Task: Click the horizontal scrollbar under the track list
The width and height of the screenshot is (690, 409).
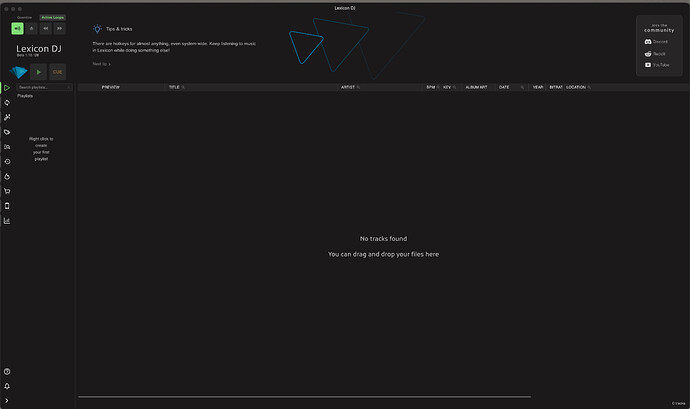Action: pos(305,397)
